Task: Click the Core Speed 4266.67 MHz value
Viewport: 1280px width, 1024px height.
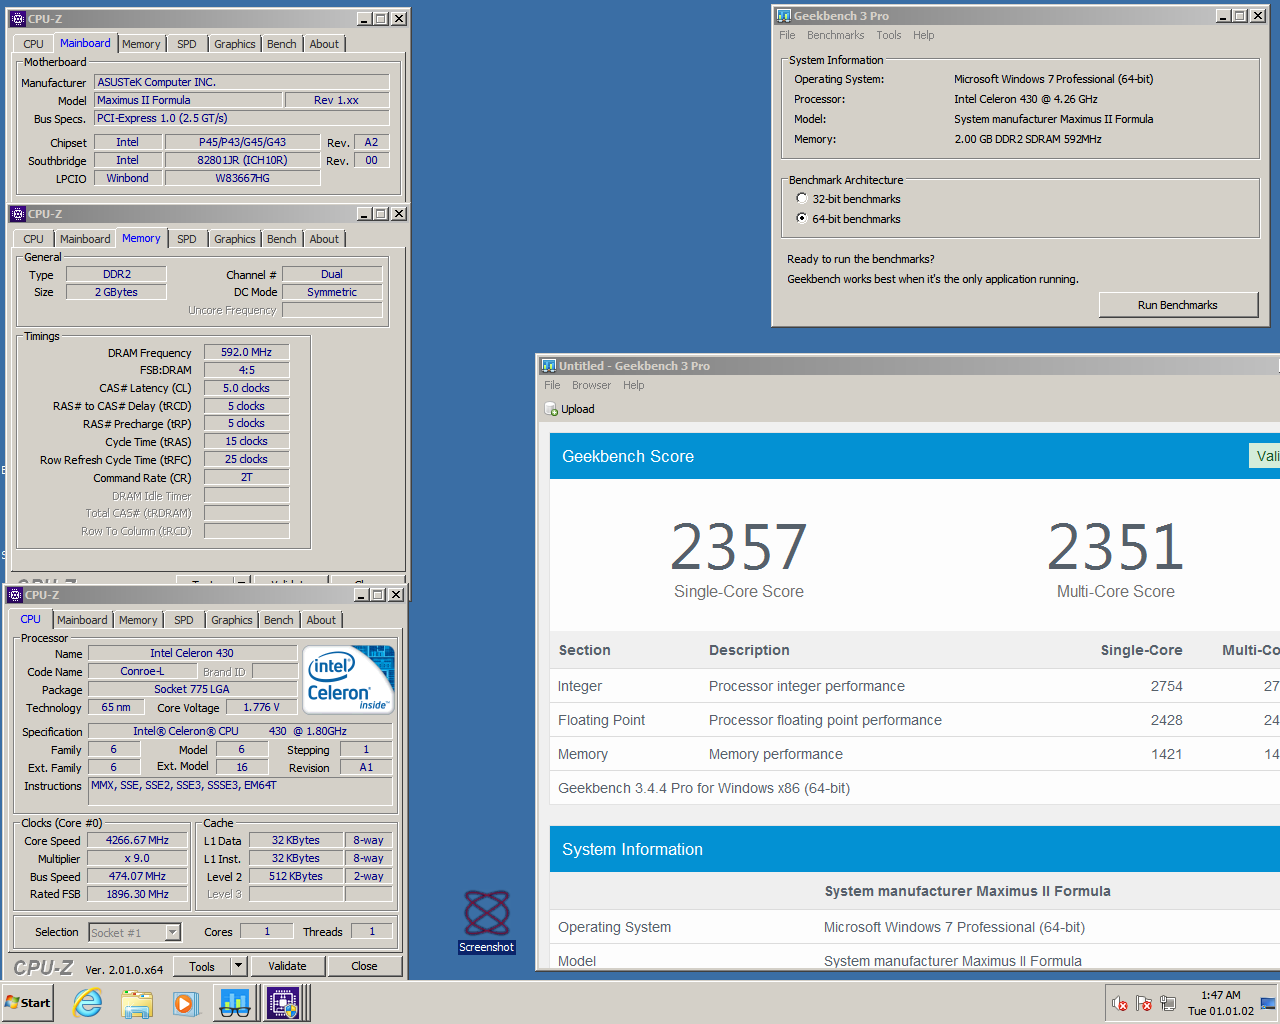Action: point(137,840)
